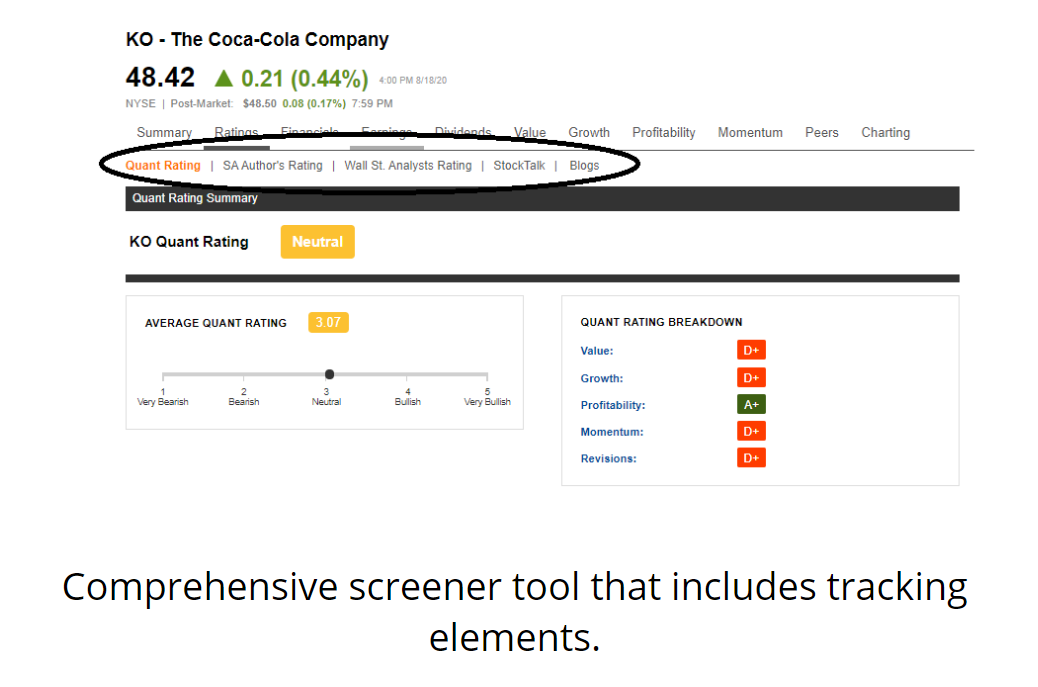The height and width of the screenshot is (687, 1038).
Task: Open the Value: breakdown link
Action: tap(596, 351)
